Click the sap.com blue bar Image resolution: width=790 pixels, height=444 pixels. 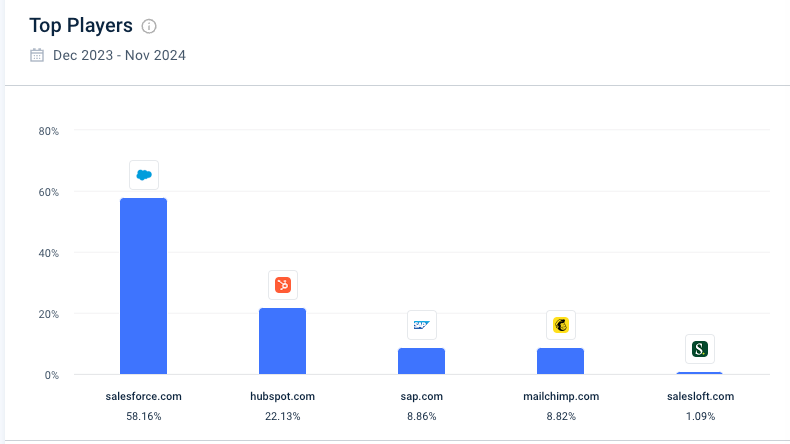pos(422,361)
